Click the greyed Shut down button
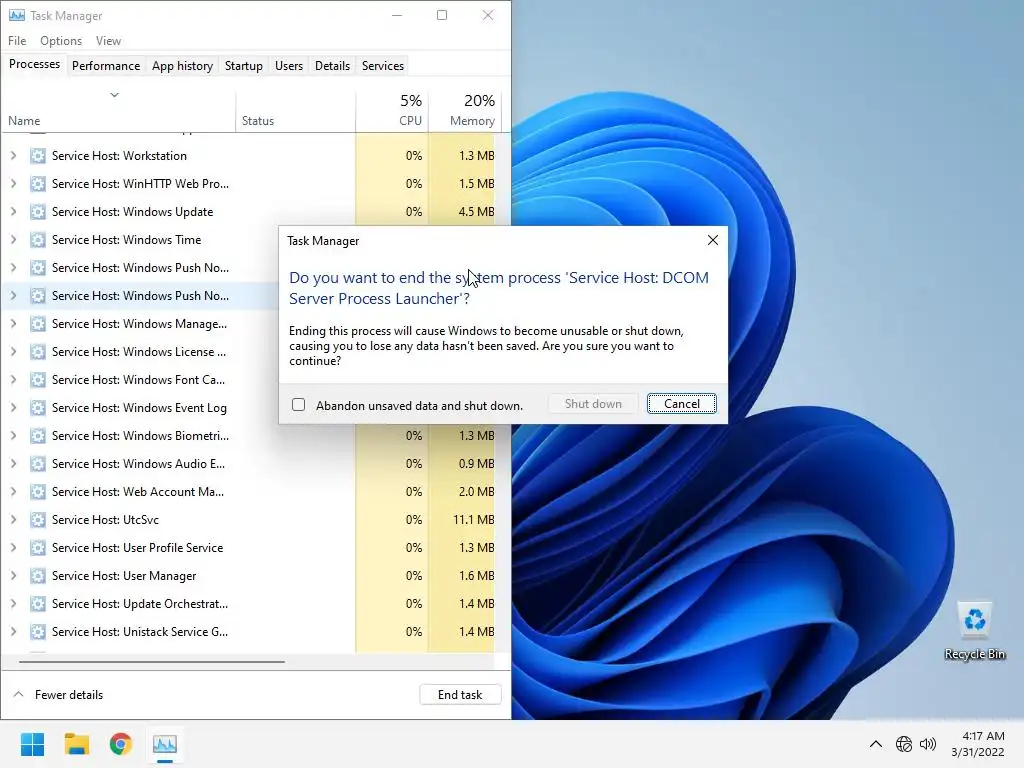 coord(593,404)
